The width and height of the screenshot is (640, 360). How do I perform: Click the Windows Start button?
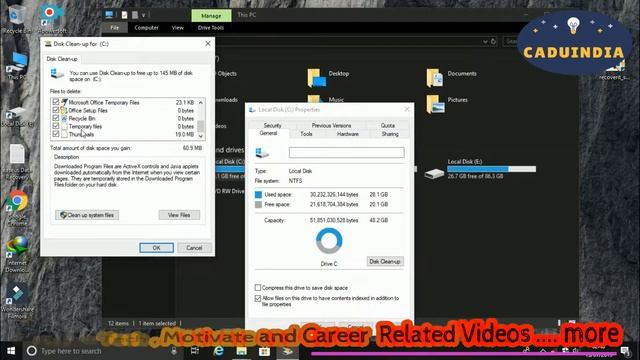pyautogui.click(x=11, y=351)
